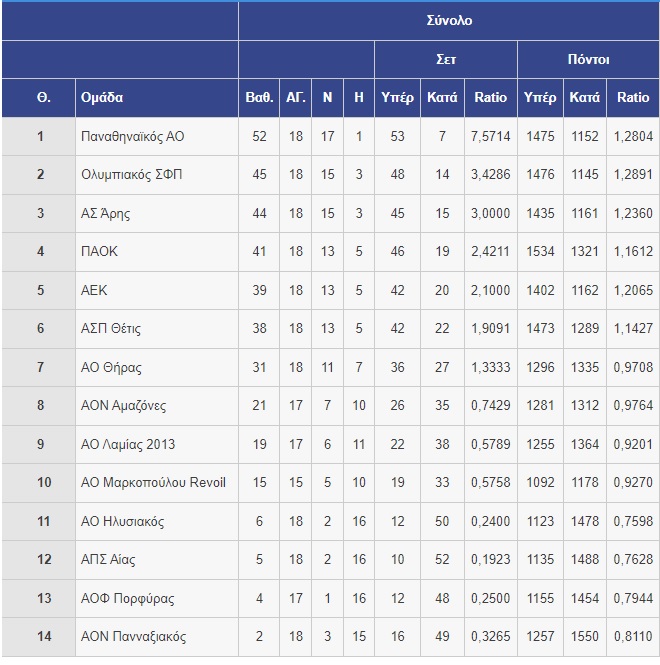
Task: Select team ΑΕΚ
Action: click(x=94, y=290)
